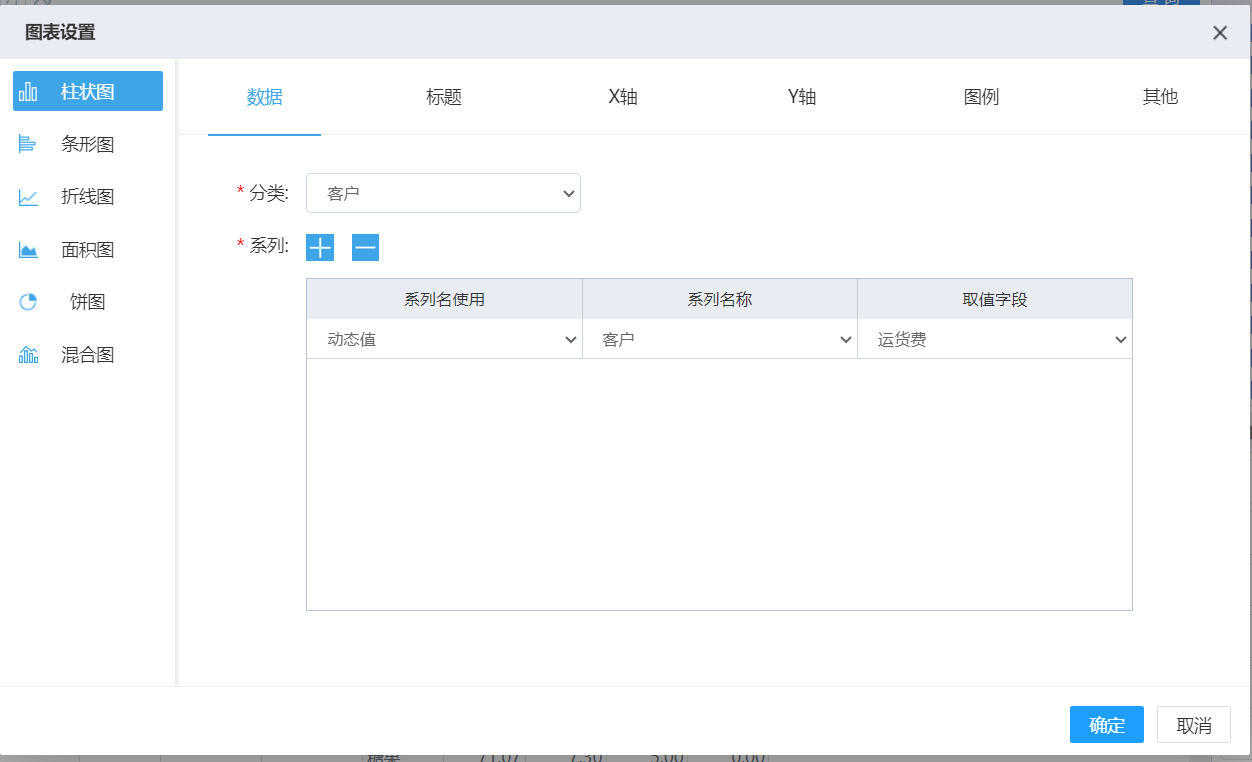Open the 其他 tab
This screenshot has height=762, width=1252.
(x=1160, y=97)
